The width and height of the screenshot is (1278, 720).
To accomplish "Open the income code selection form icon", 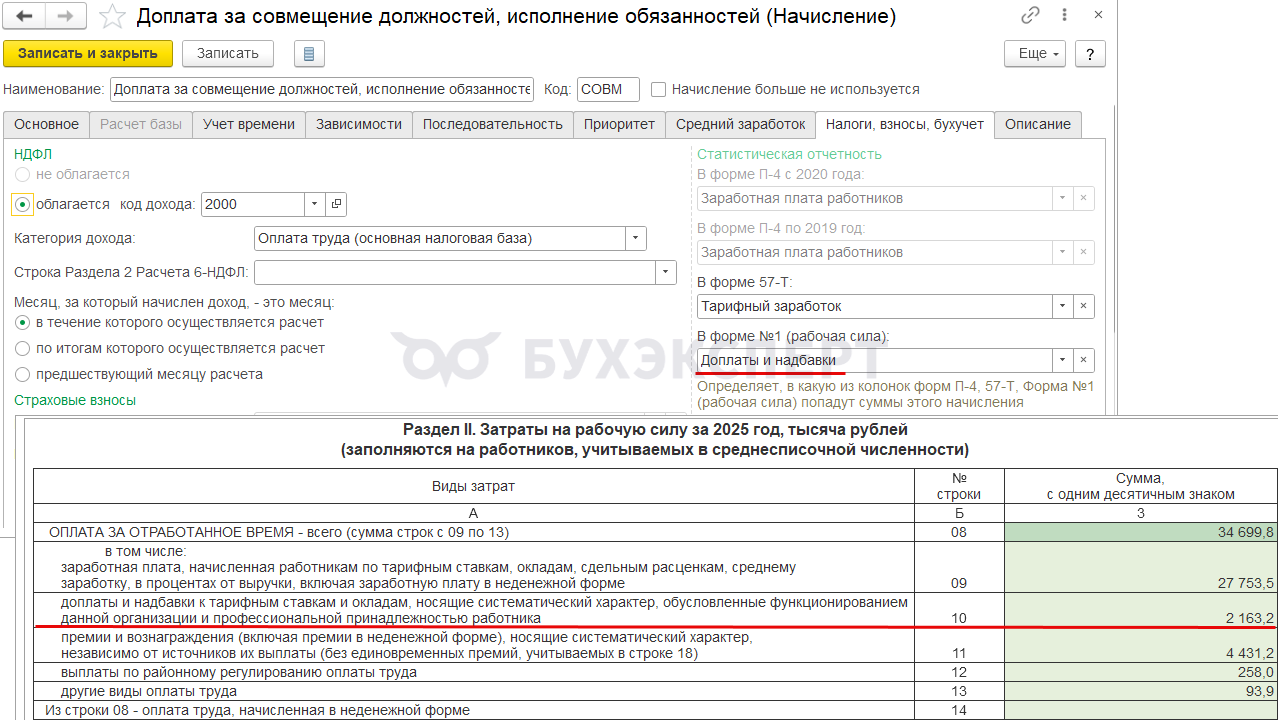I will 336,204.
